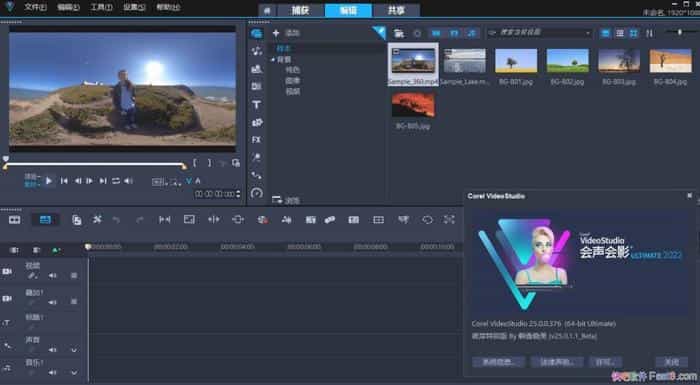Toggle show photos filter in library
The height and width of the screenshot is (385, 700).
click(454, 33)
